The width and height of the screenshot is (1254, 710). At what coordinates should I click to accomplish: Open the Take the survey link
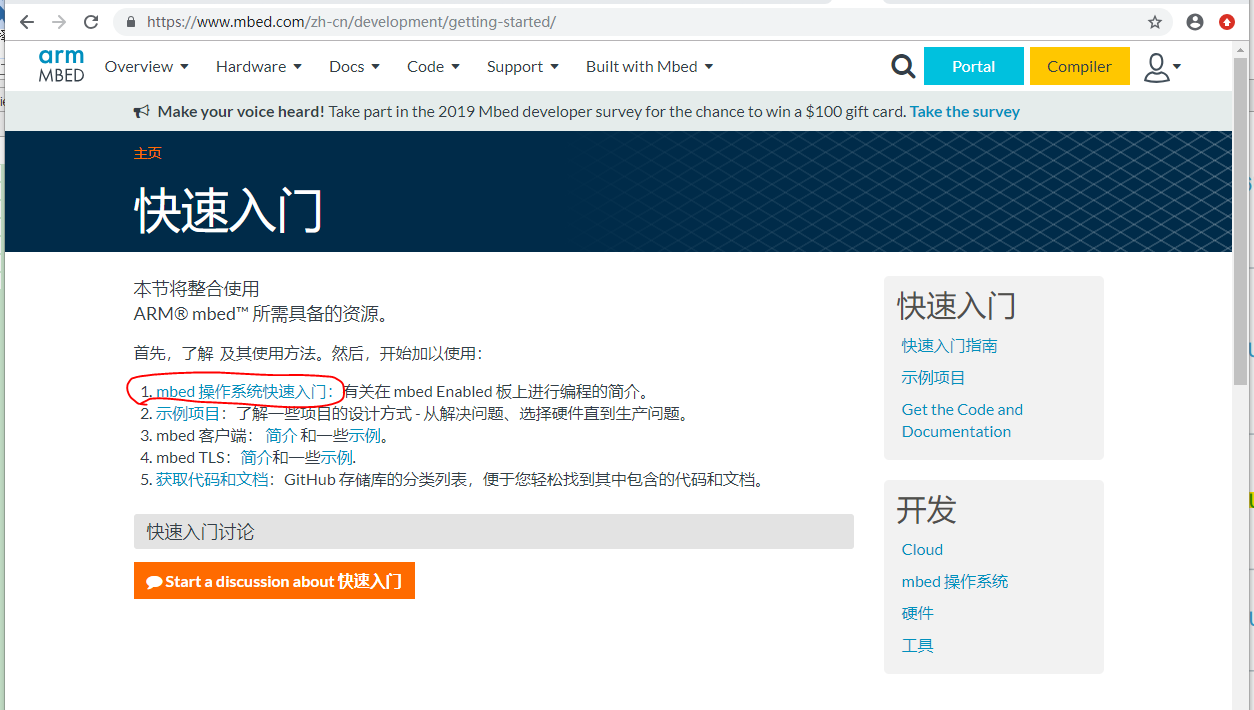click(x=963, y=111)
